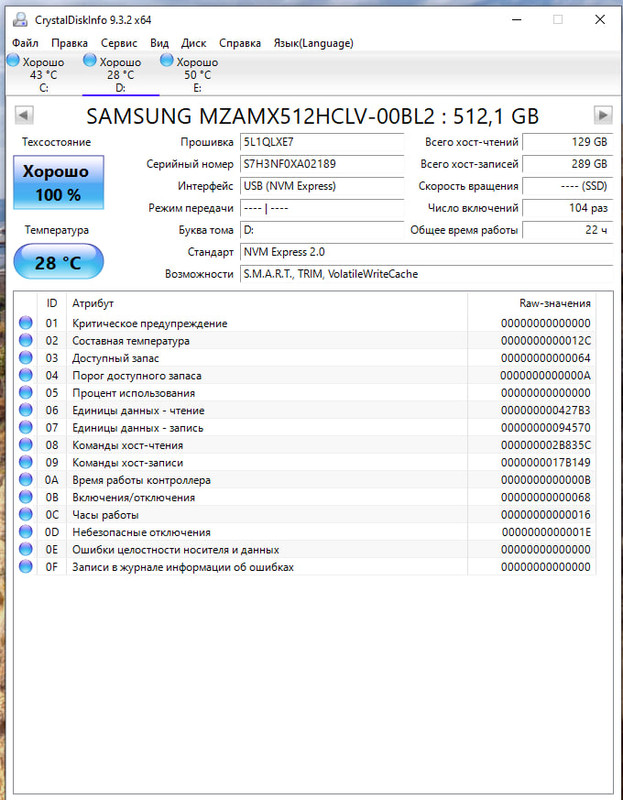
Task: Click status orb of attribute 07 row
Action: pos(26,428)
